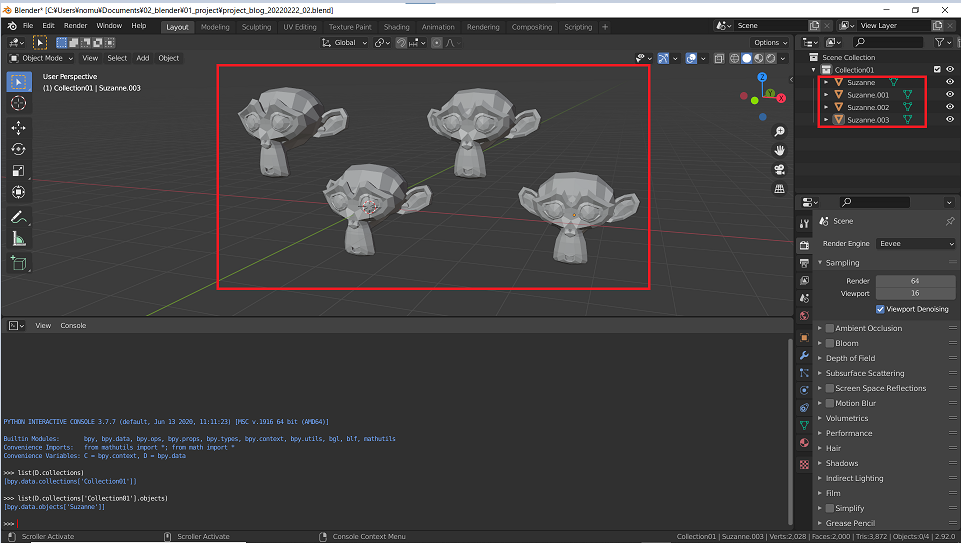Viewport: 961px width, 543px height.
Task: Switch perspective/orthographic grid icon
Action: point(780,189)
